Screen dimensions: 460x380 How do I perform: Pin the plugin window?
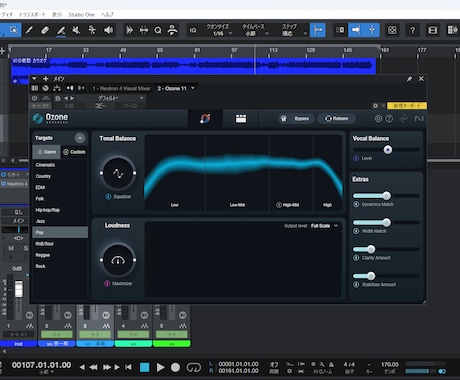409,79
